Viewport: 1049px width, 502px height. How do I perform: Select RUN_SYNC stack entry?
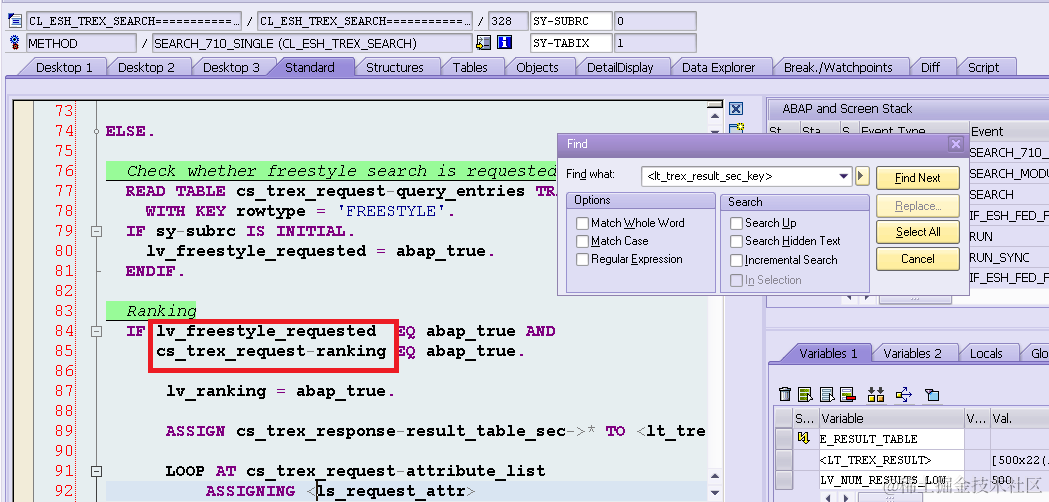(1008, 257)
